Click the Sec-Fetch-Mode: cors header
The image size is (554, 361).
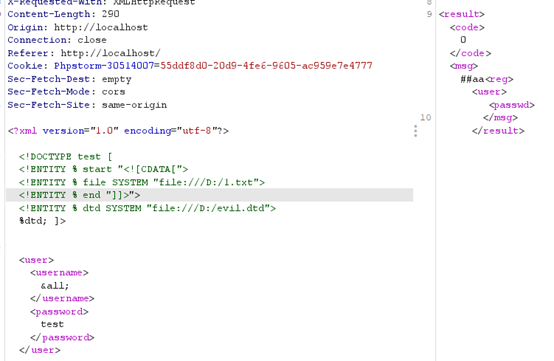click(66, 92)
